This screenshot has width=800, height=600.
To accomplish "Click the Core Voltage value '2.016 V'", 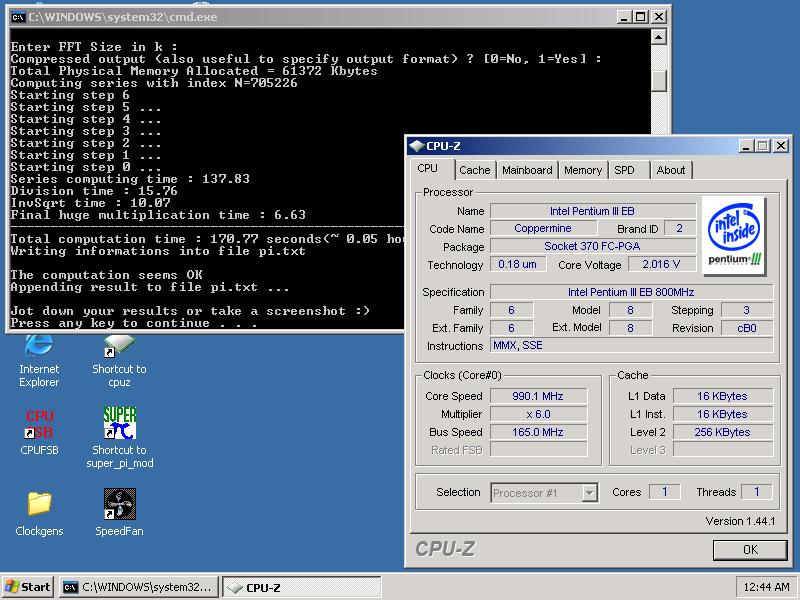I will point(662,264).
